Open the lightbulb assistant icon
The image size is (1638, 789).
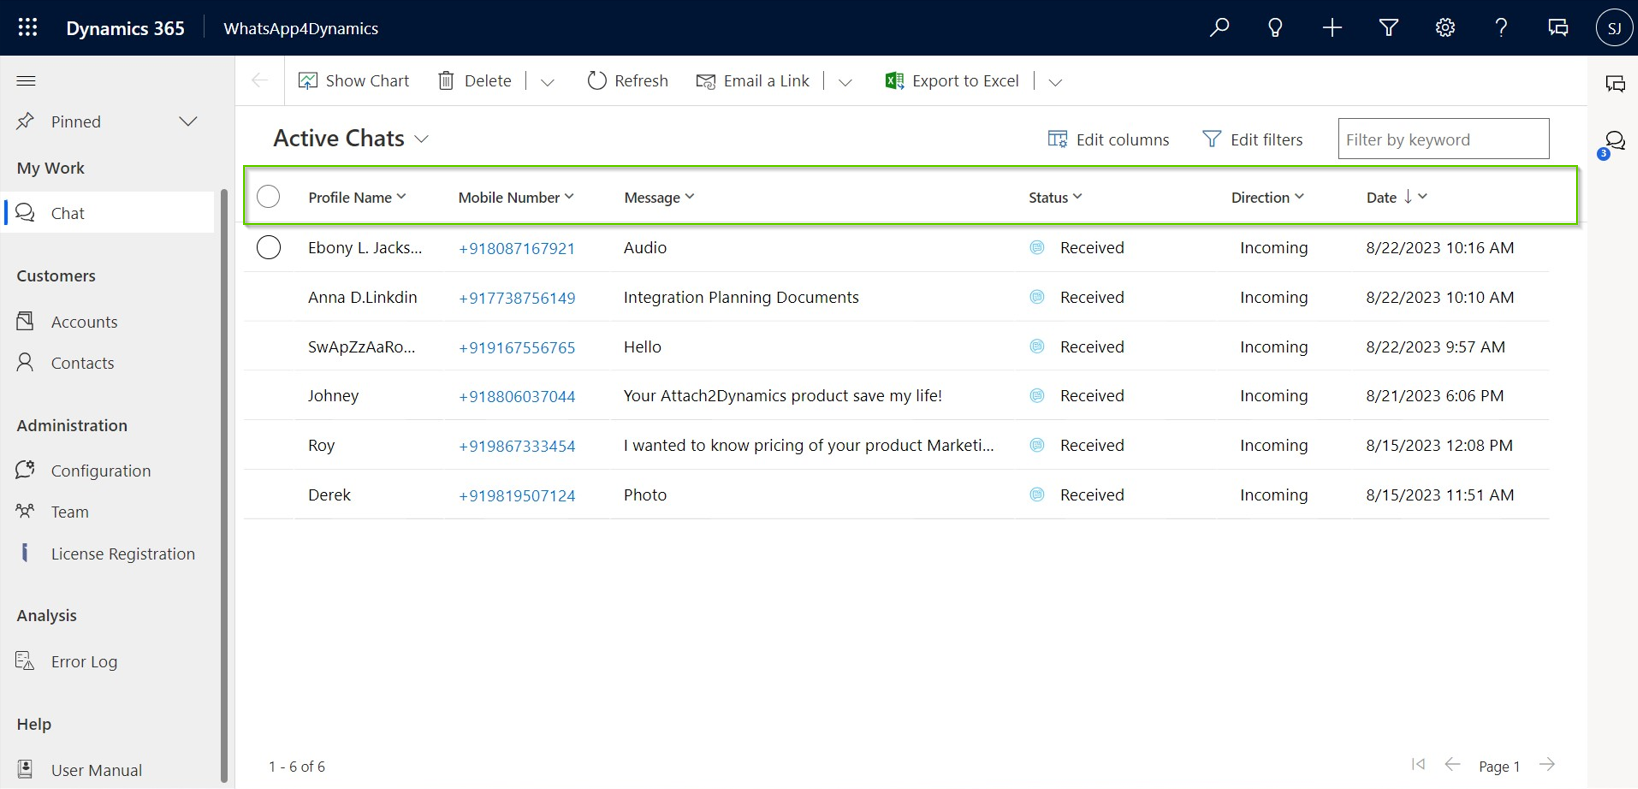(1275, 27)
